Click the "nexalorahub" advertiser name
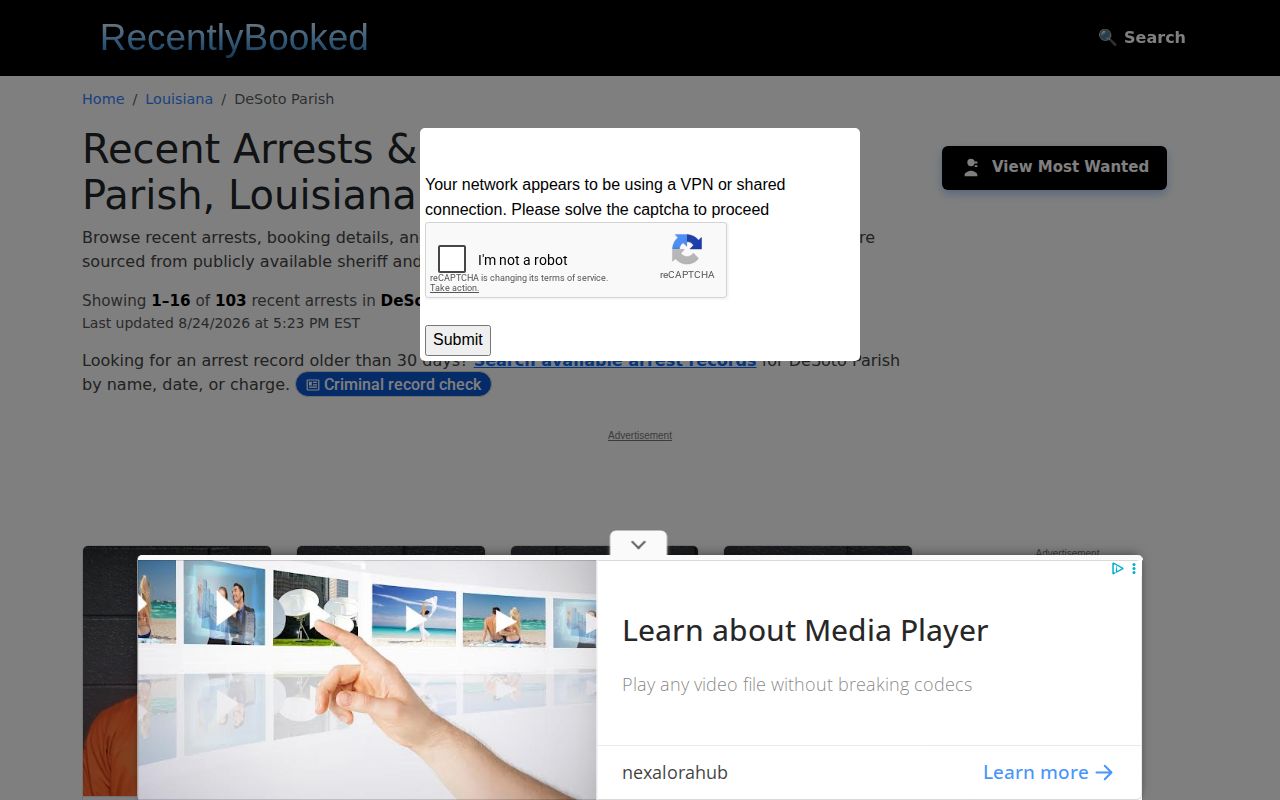The width and height of the screenshot is (1280, 800). point(675,773)
